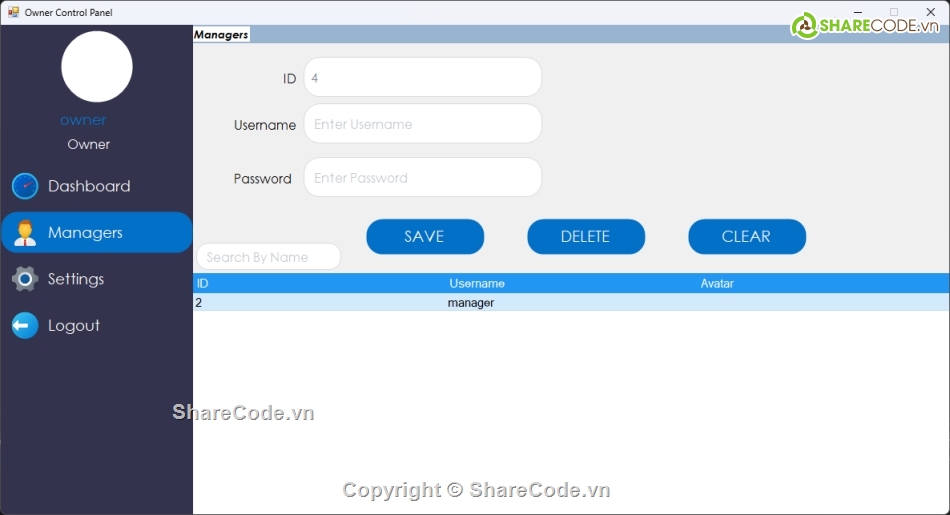
Task: Open the Dashboard menu item
Action: click(89, 186)
